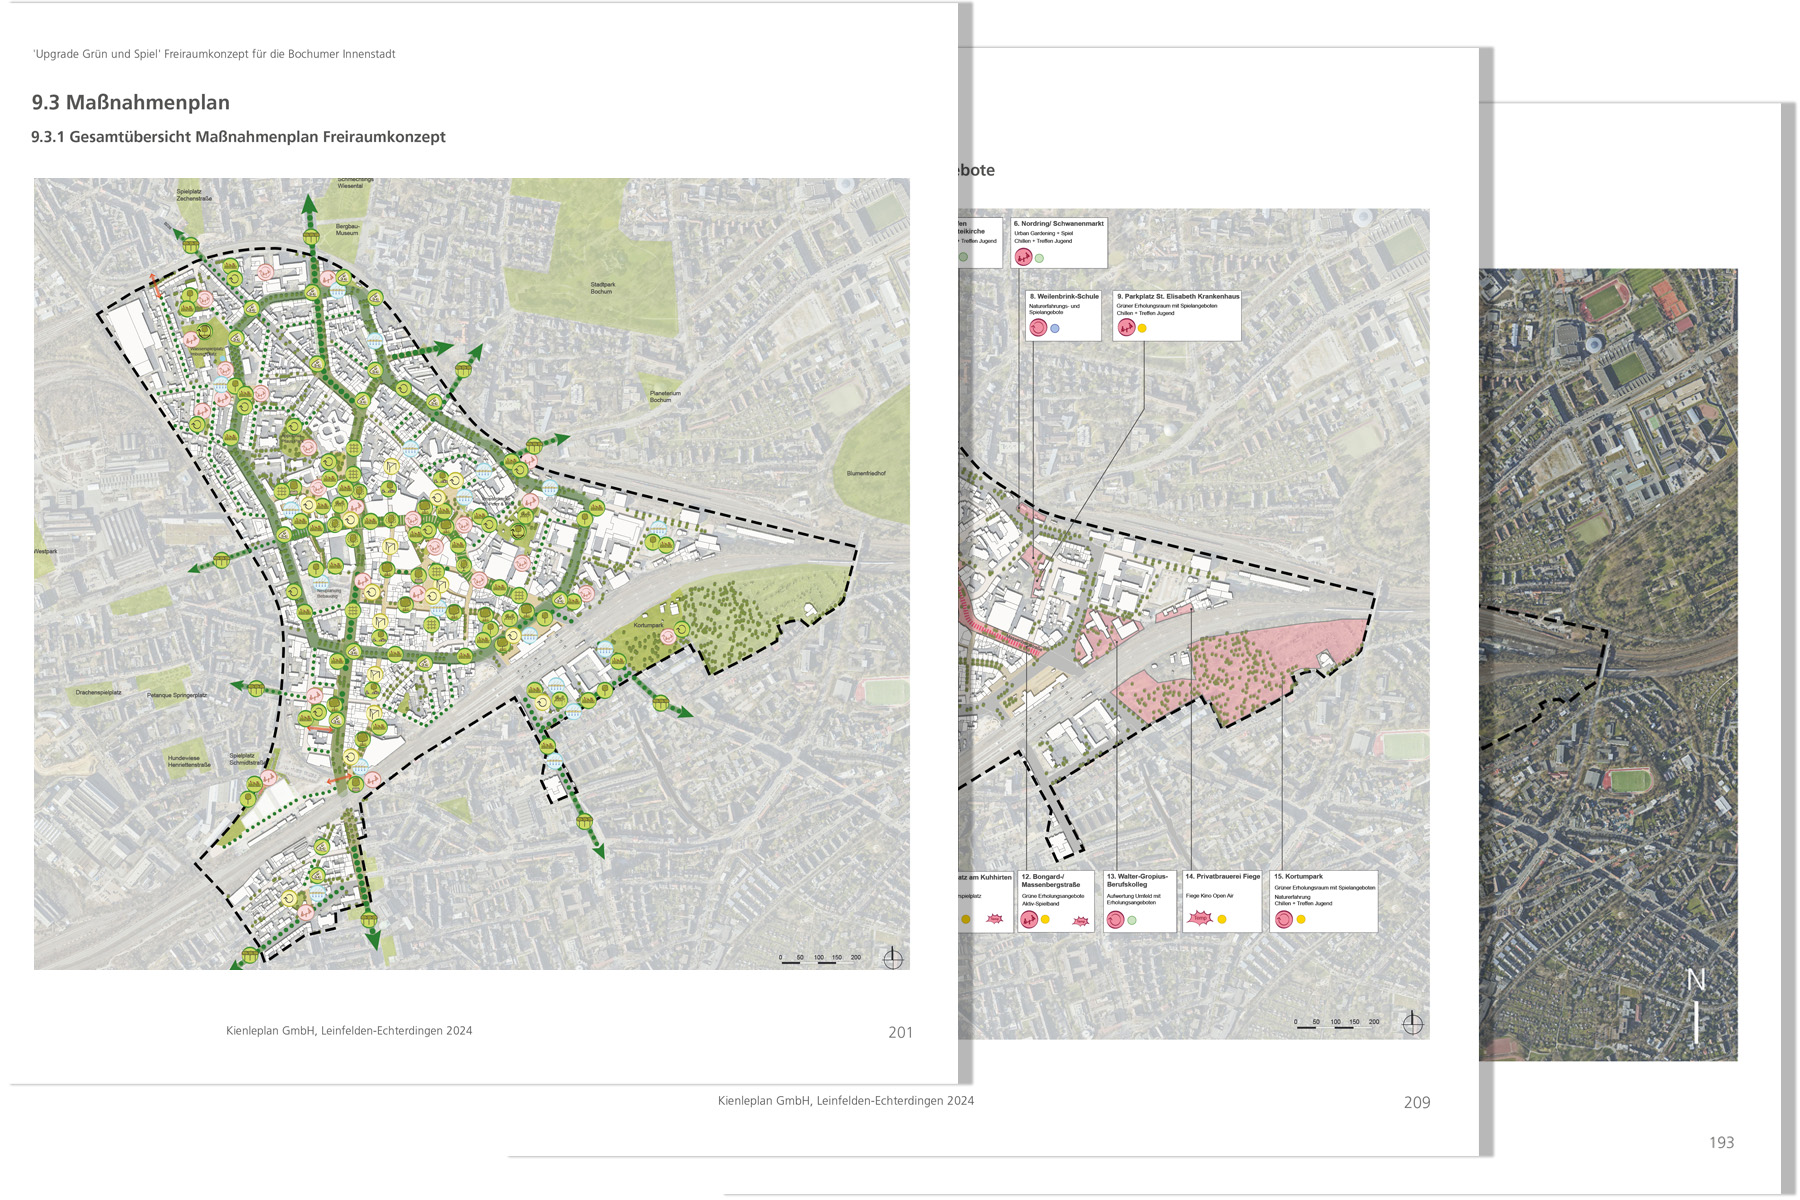Click the pink circular-arrow icon in the Kortumpark box
Viewport: 1800px width, 1200px height.
pyautogui.click(x=1284, y=919)
